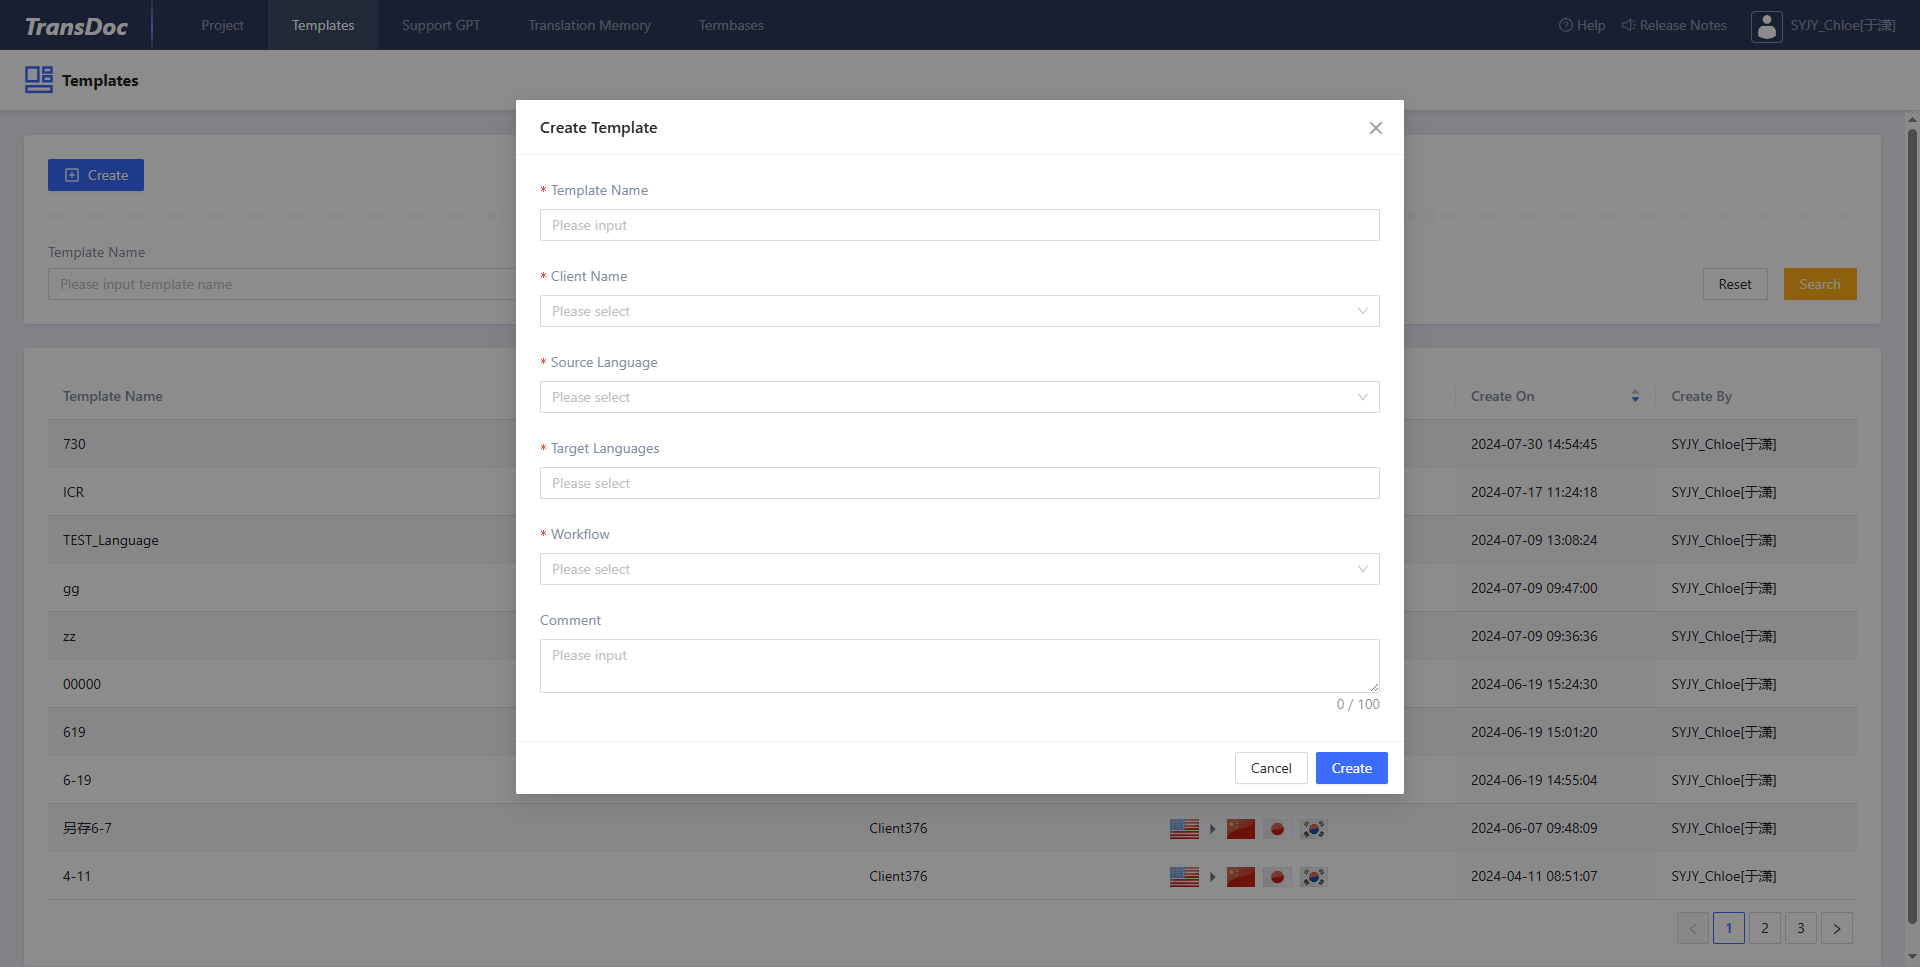The image size is (1920, 967).
Task: Click the Cancel button
Action: [1271, 768]
